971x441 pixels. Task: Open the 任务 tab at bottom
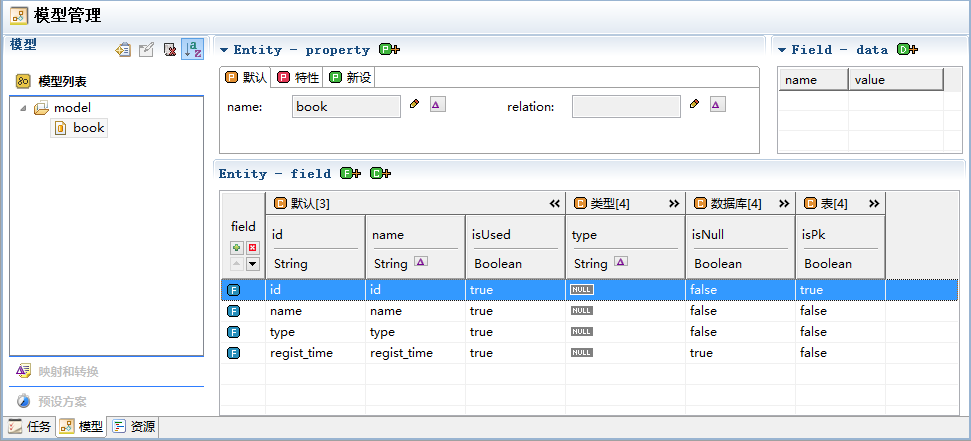30,426
